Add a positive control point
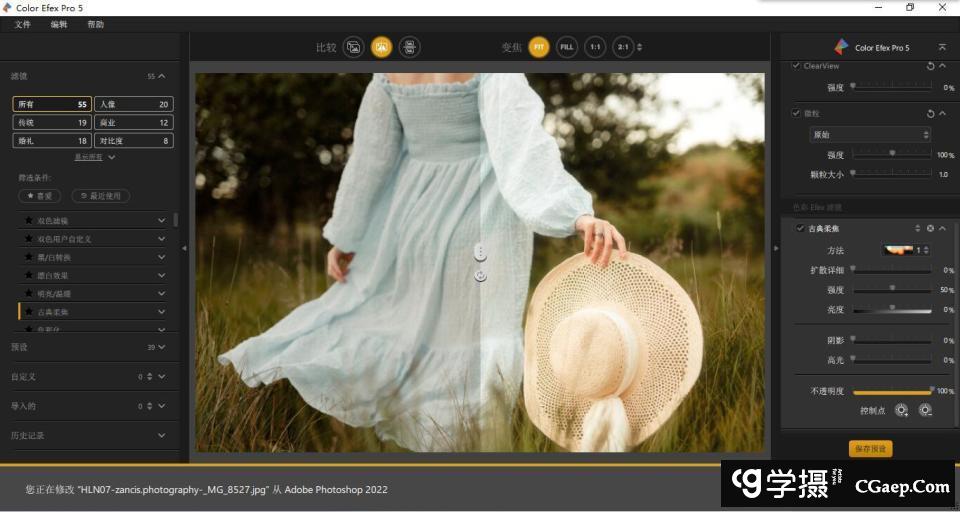The width and height of the screenshot is (960, 512). coord(902,410)
